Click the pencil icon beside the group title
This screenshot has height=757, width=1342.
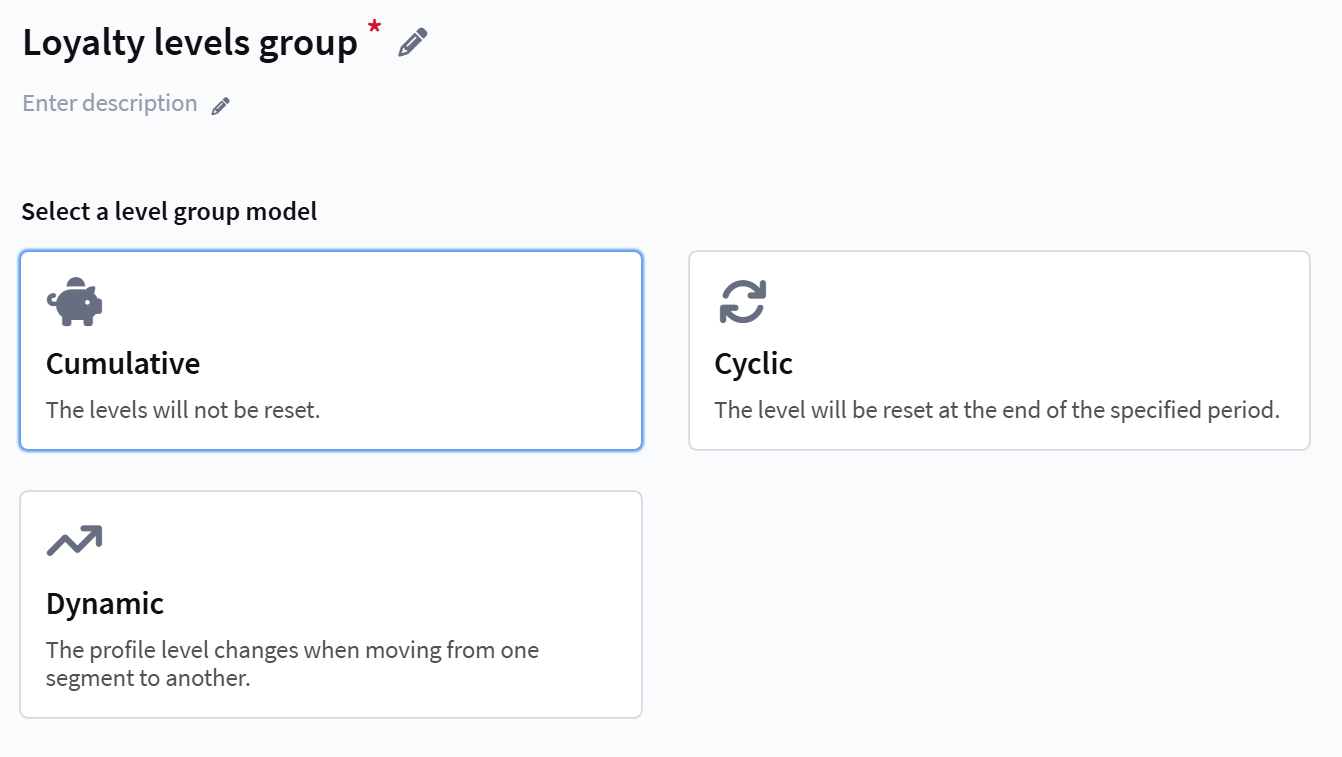point(413,42)
